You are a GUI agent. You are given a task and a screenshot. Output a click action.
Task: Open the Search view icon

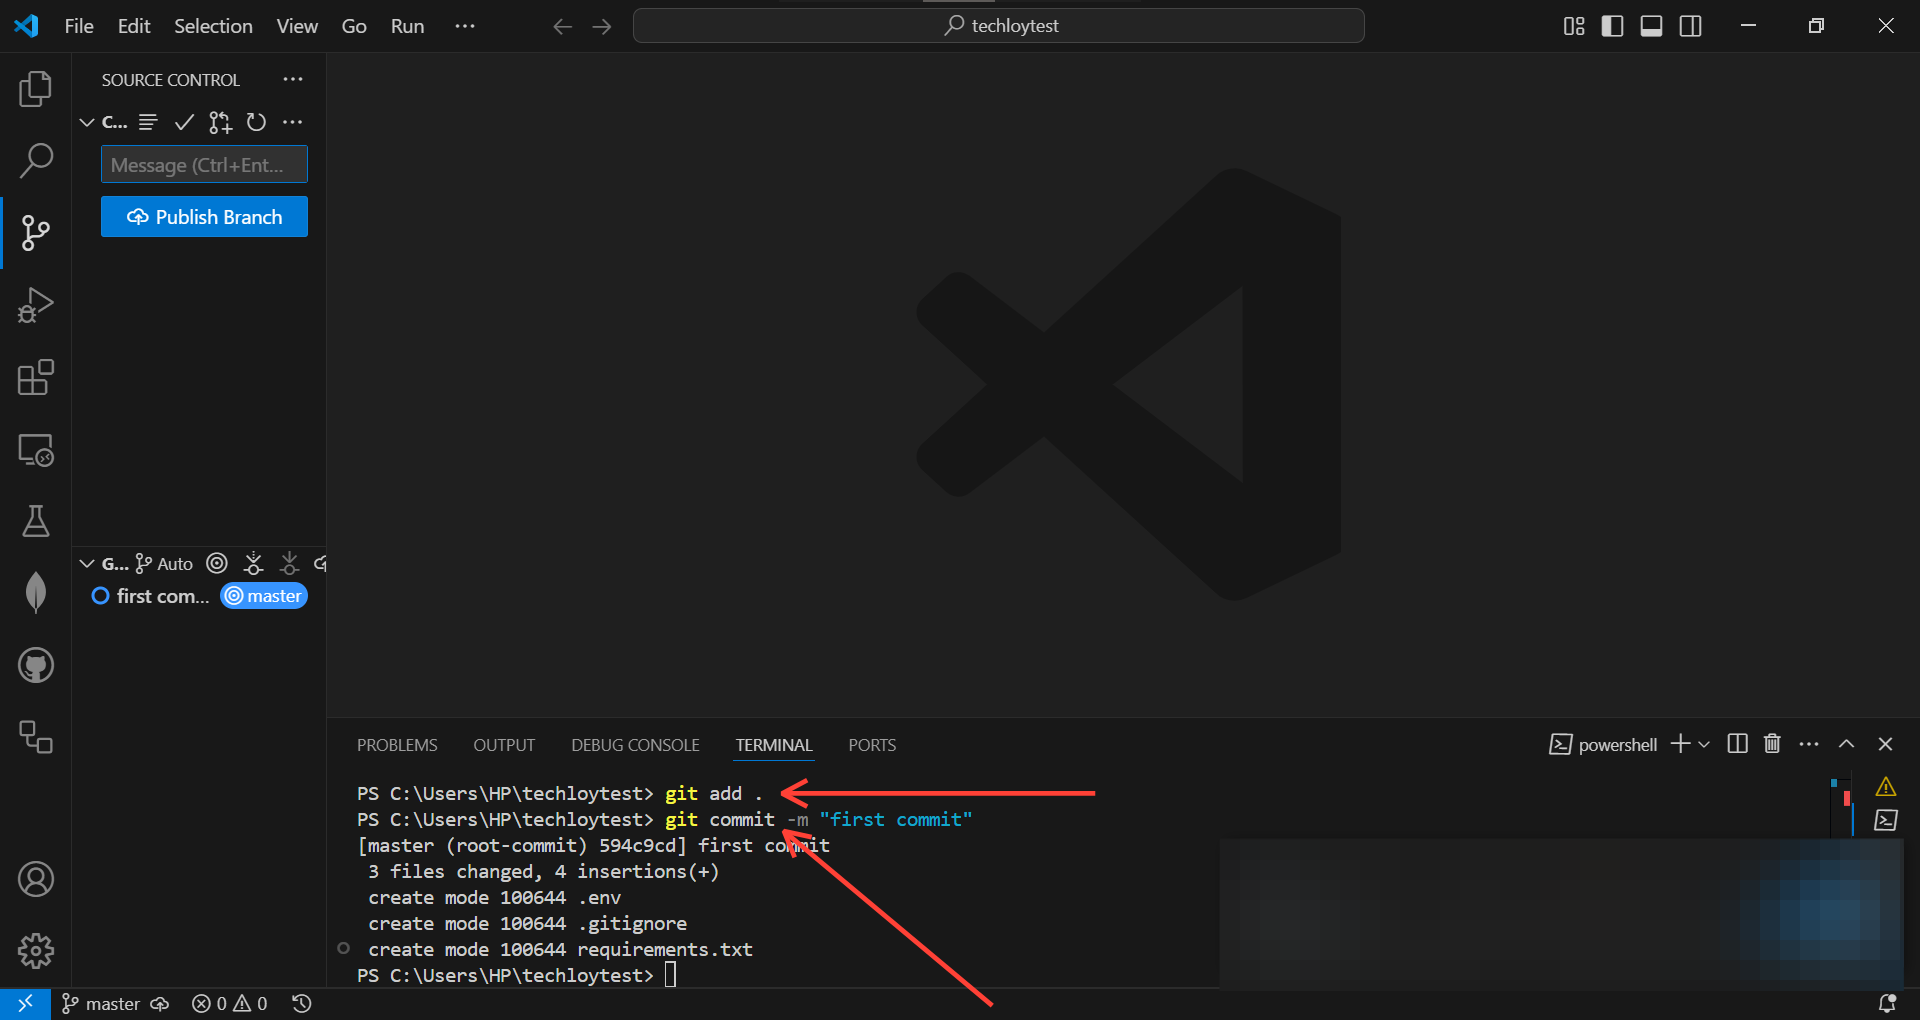[36, 160]
